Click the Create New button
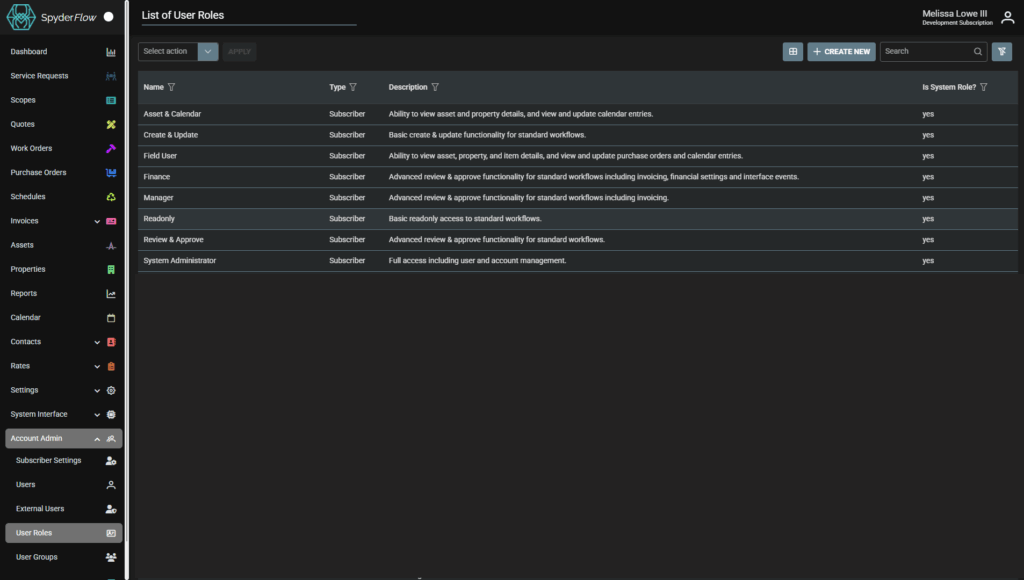The height and width of the screenshot is (580, 1024). 841,52
